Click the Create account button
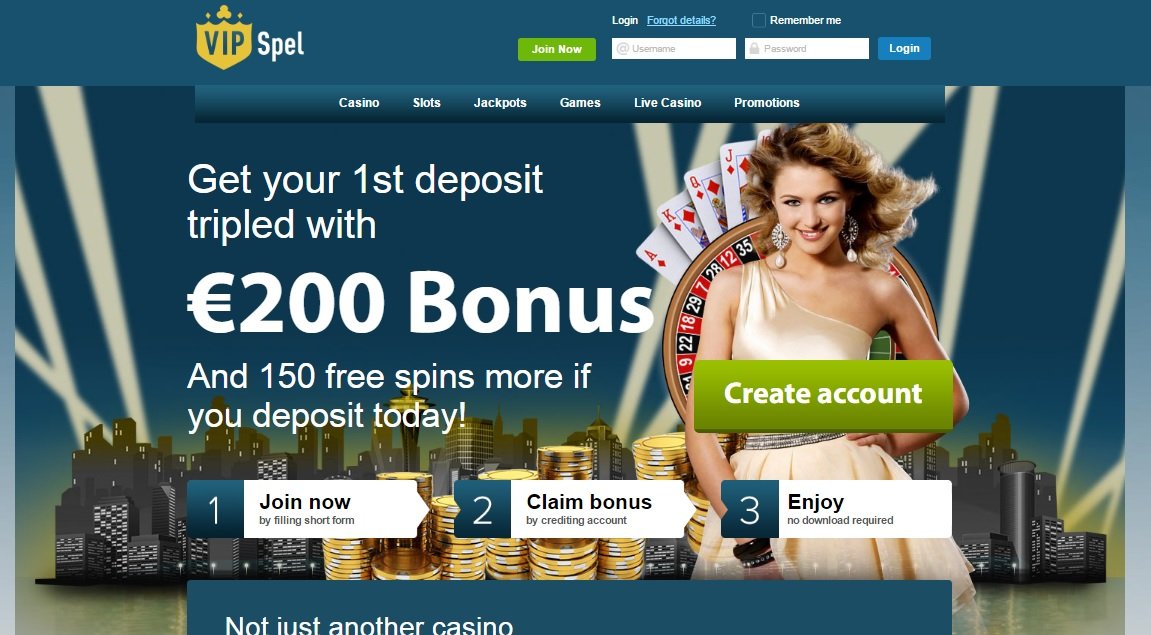The height and width of the screenshot is (635, 1151). click(x=823, y=394)
